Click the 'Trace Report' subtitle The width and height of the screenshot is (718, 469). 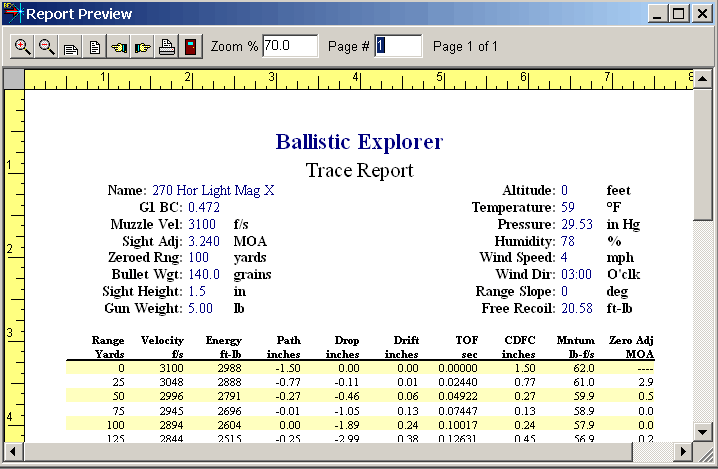tap(359, 170)
